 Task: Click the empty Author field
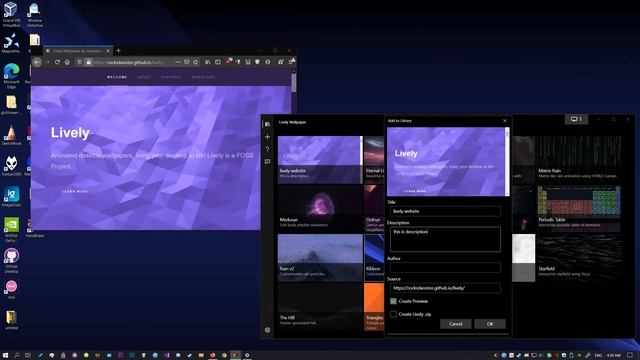point(445,267)
